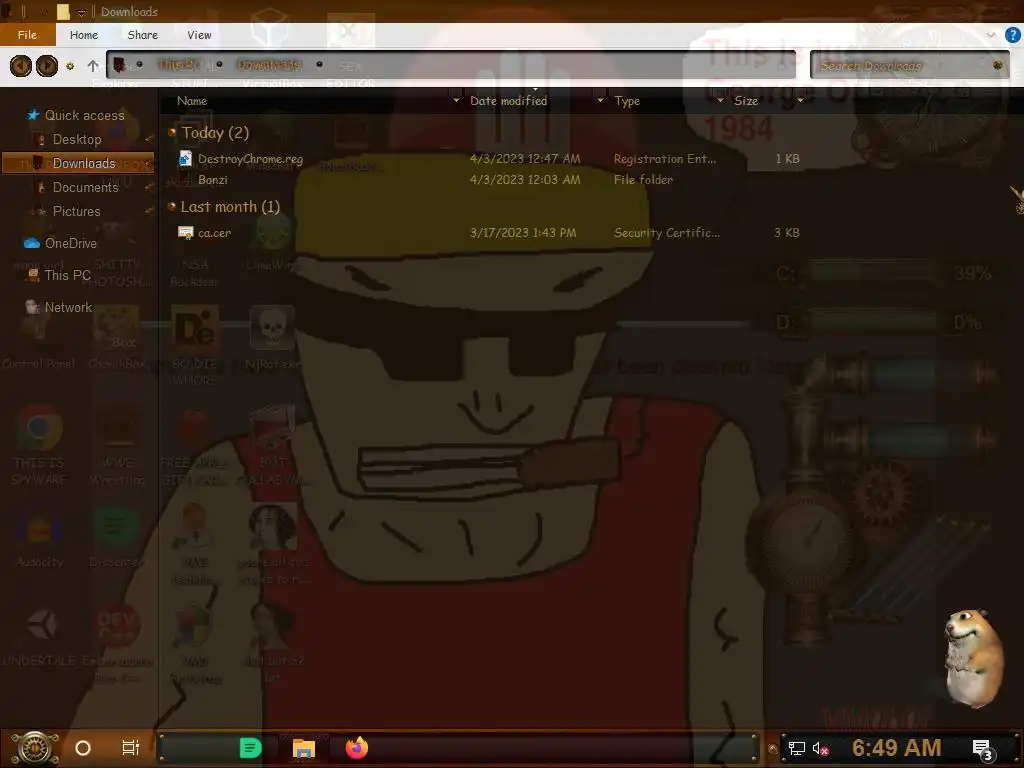
Task: Open the green chat app on taskbar
Action: (250, 748)
